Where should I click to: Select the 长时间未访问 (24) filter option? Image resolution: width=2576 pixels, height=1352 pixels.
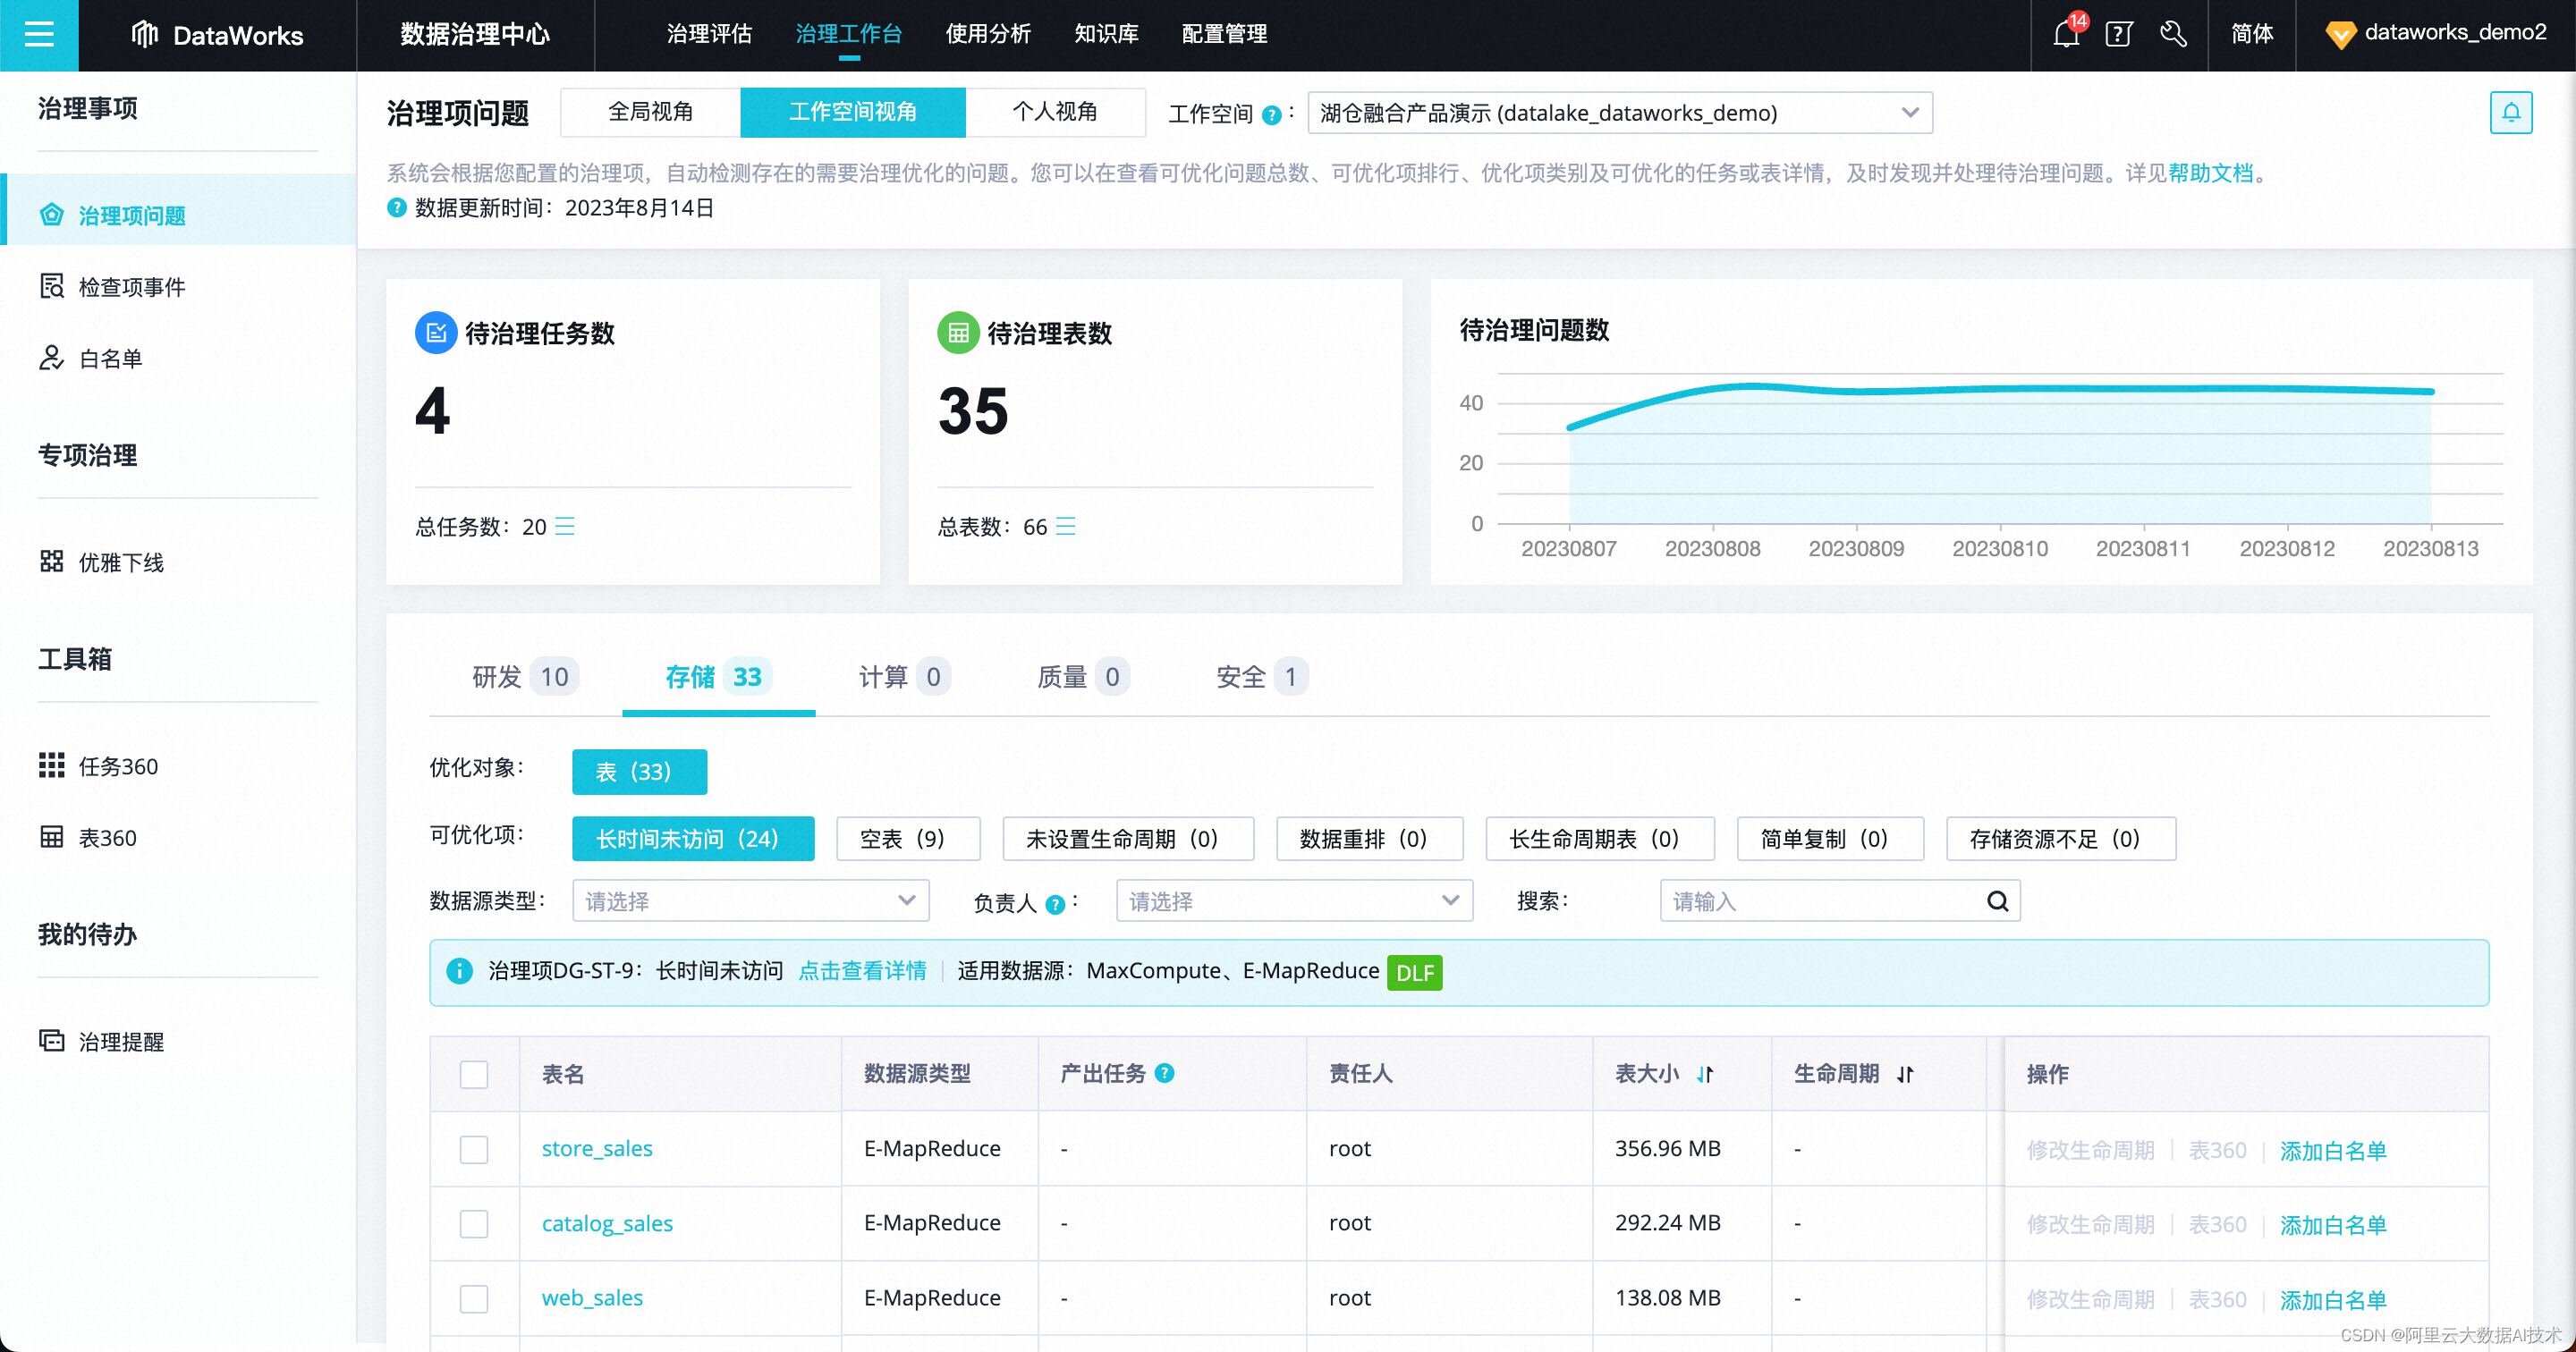pyautogui.click(x=693, y=839)
